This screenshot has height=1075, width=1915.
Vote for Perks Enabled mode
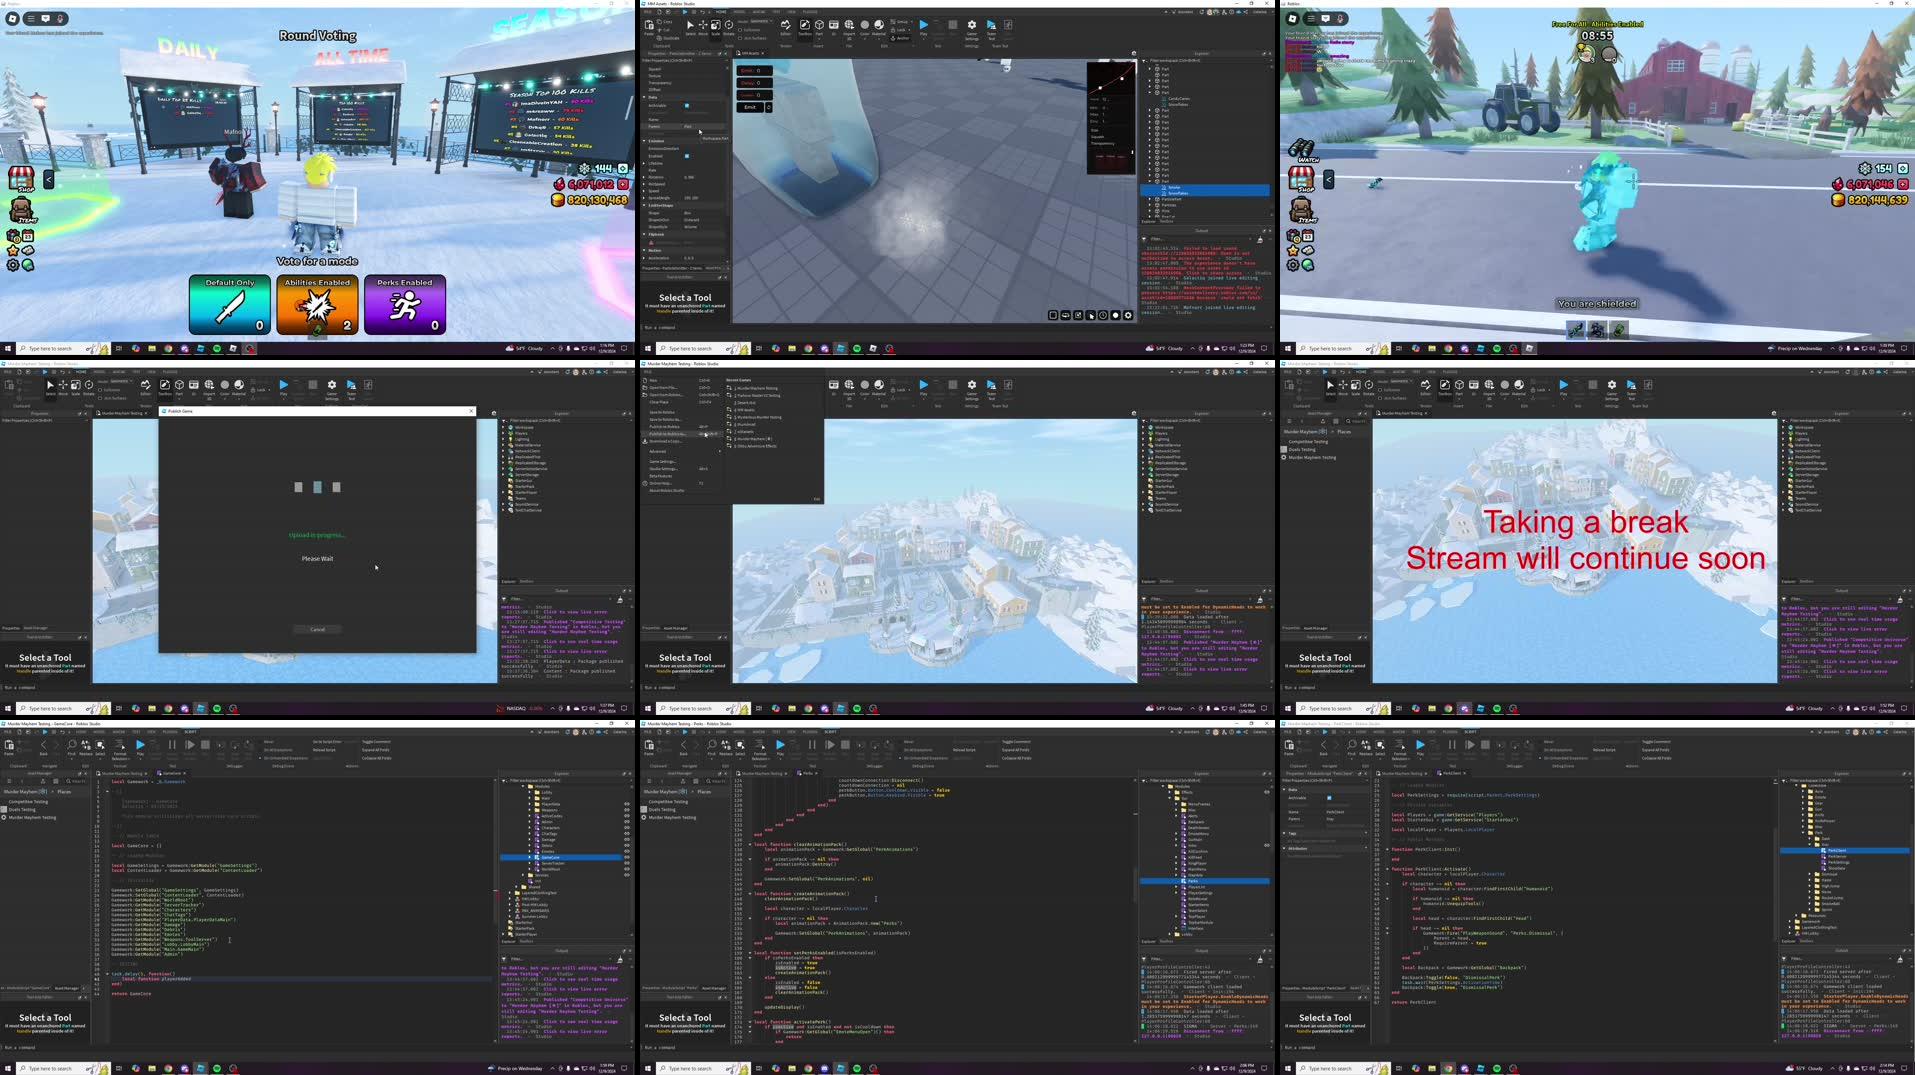click(404, 305)
